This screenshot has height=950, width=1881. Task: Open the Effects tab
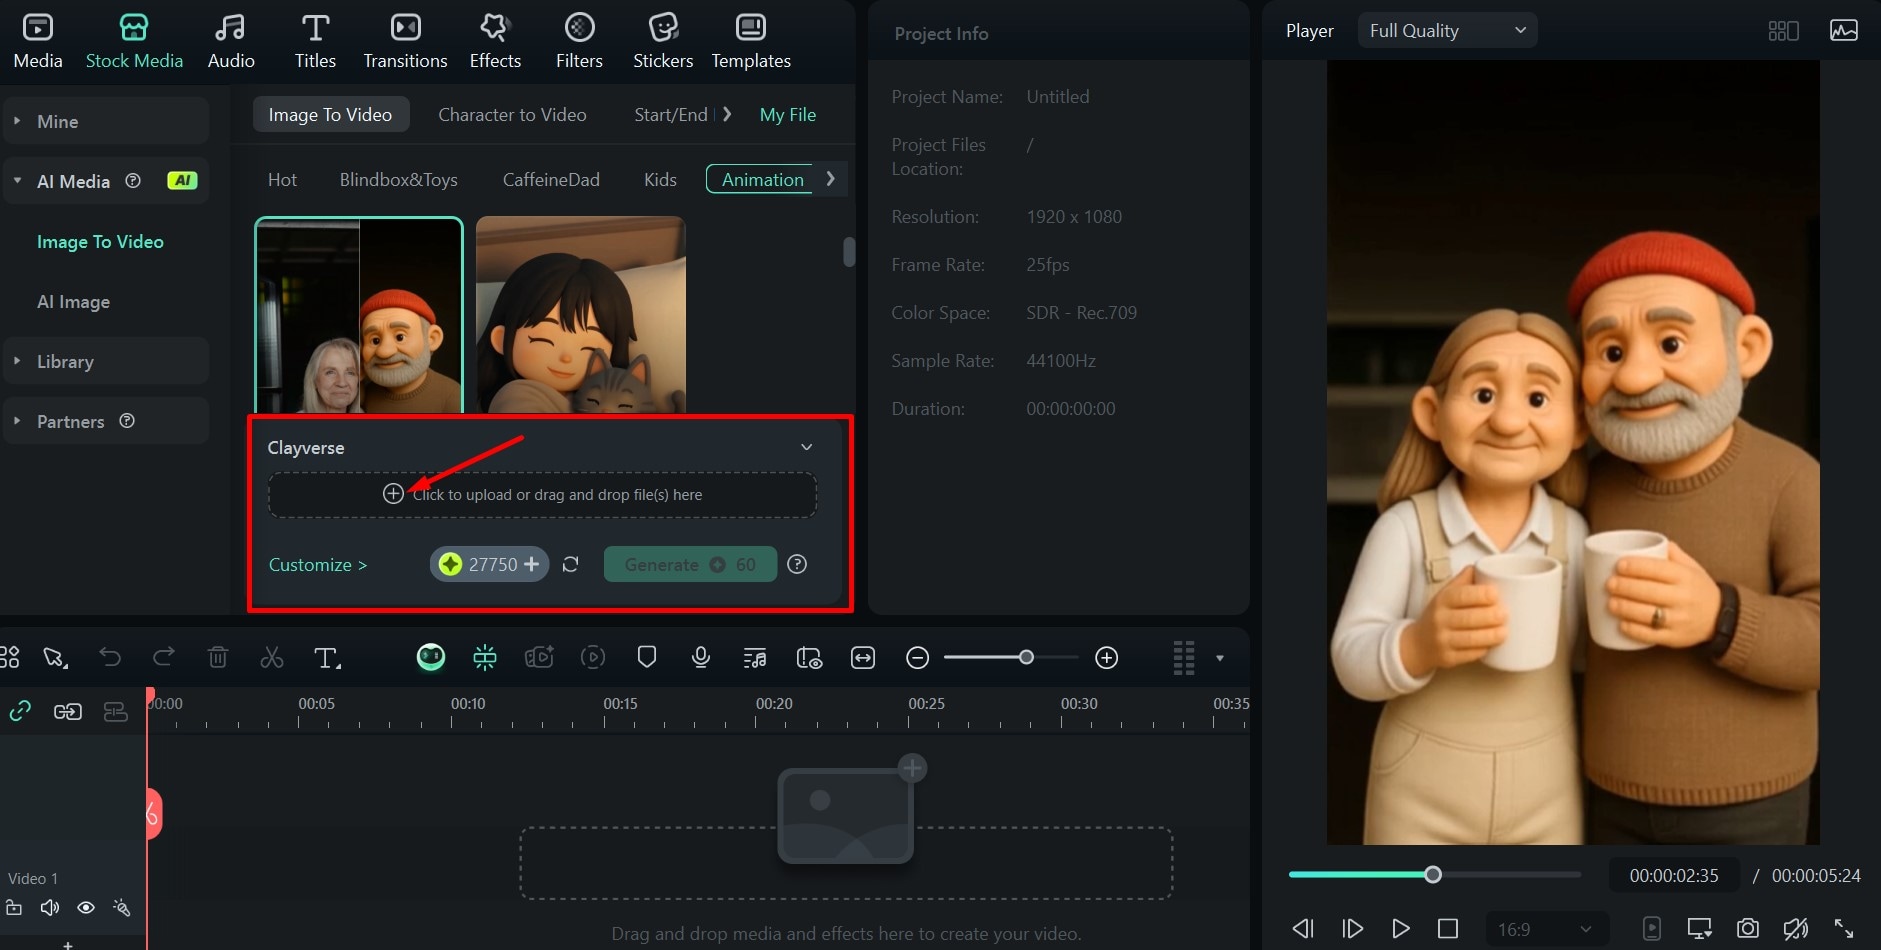tap(495, 43)
